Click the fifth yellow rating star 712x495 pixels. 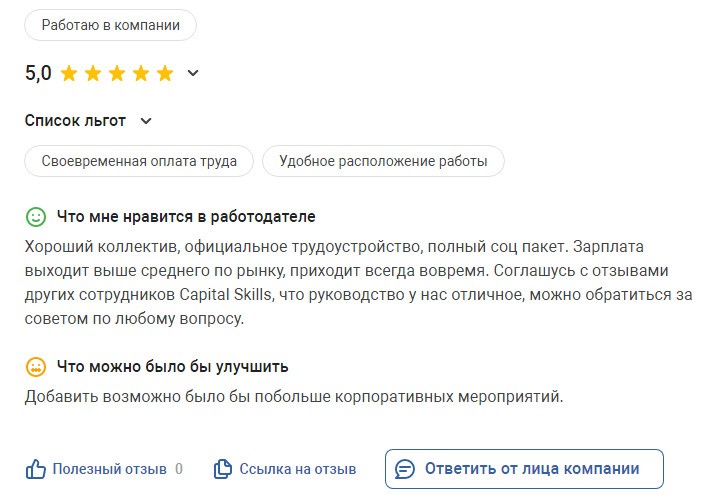(x=165, y=73)
